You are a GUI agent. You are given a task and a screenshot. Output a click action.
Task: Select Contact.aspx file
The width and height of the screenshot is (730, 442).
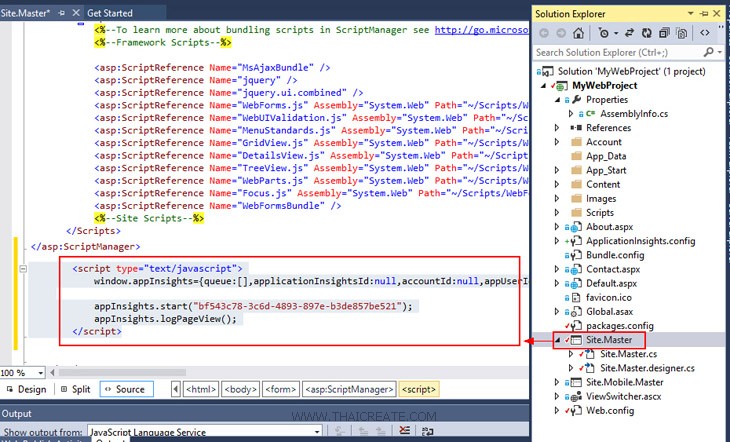pyautogui.click(x=613, y=269)
